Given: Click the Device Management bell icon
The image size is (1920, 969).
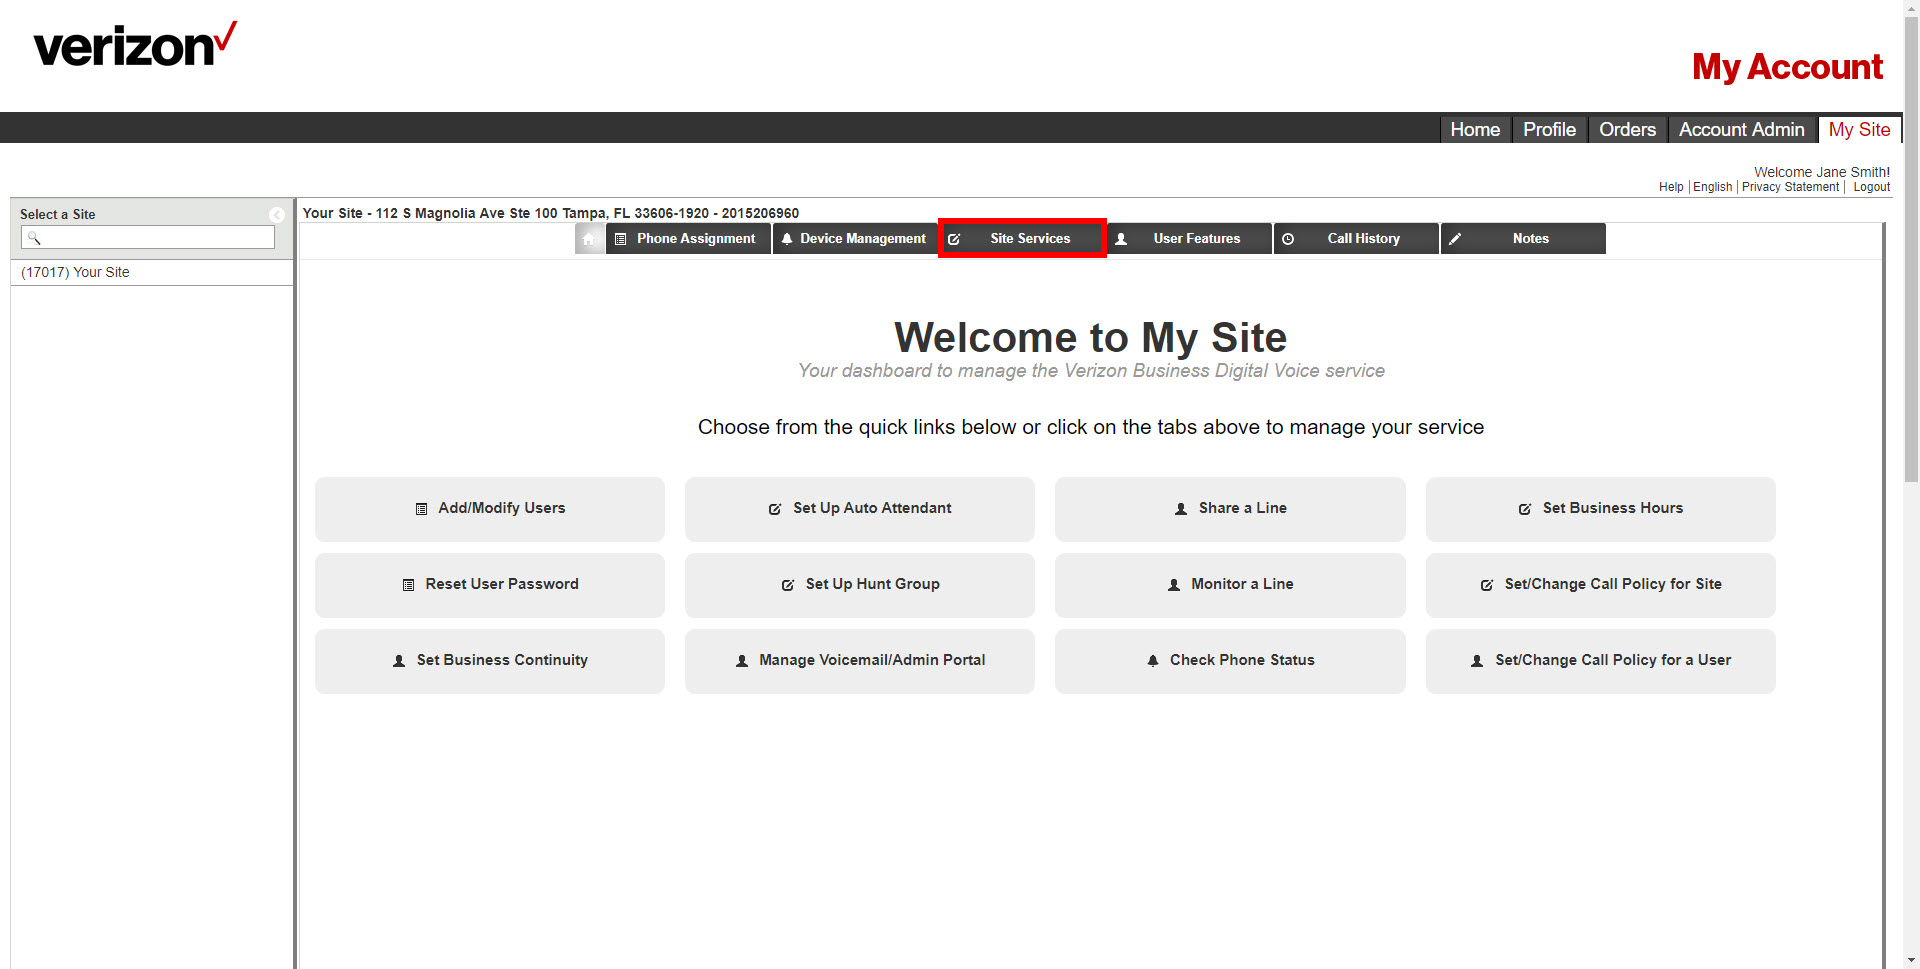Looking at the screenshot, I should (787, 239).
